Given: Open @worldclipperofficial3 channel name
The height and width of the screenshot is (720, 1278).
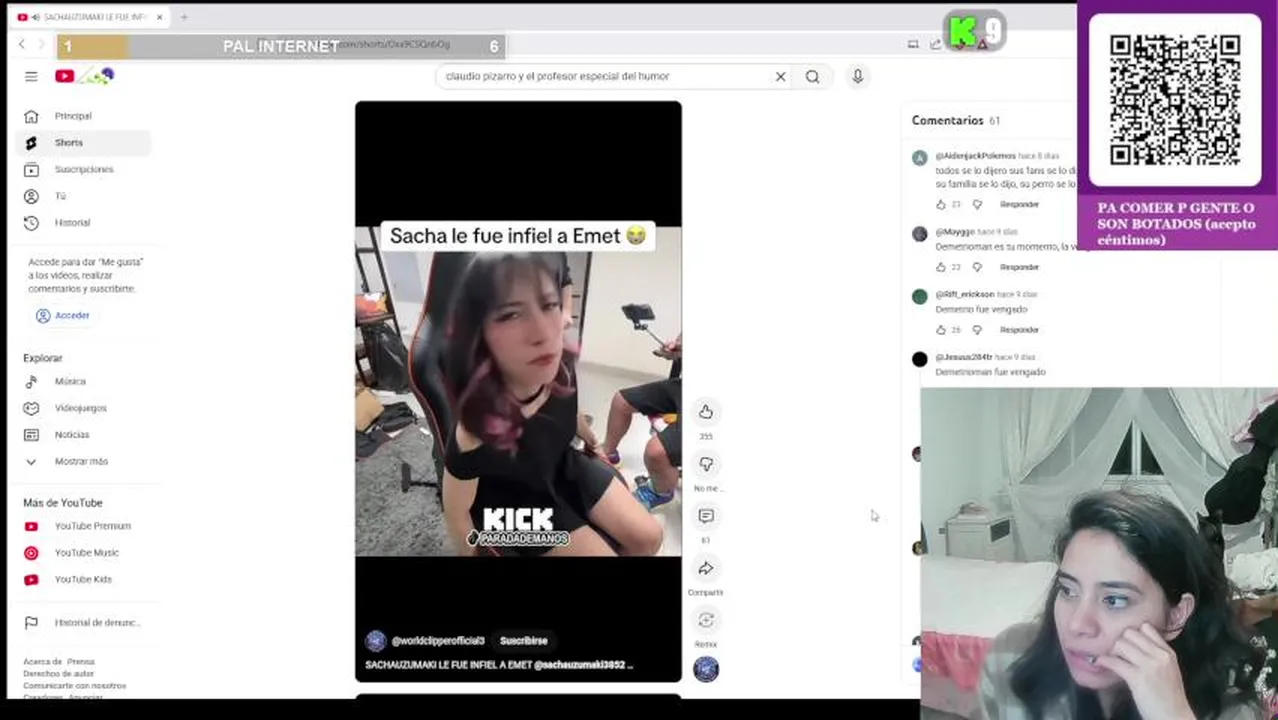Looking at the screenshot, I should tap(438, 641).
